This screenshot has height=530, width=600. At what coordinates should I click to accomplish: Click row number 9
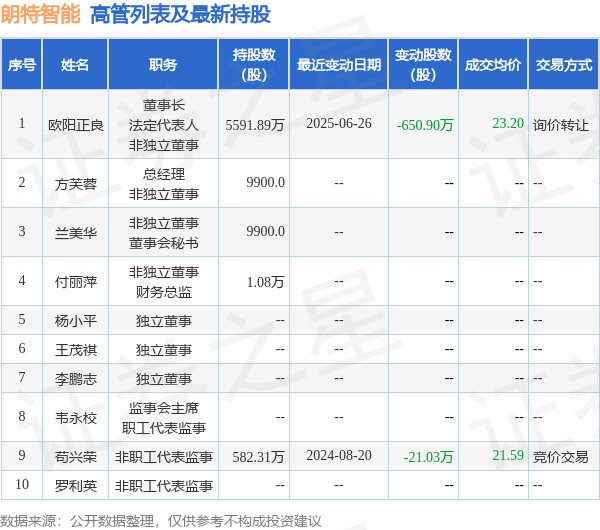click(22, 455)
